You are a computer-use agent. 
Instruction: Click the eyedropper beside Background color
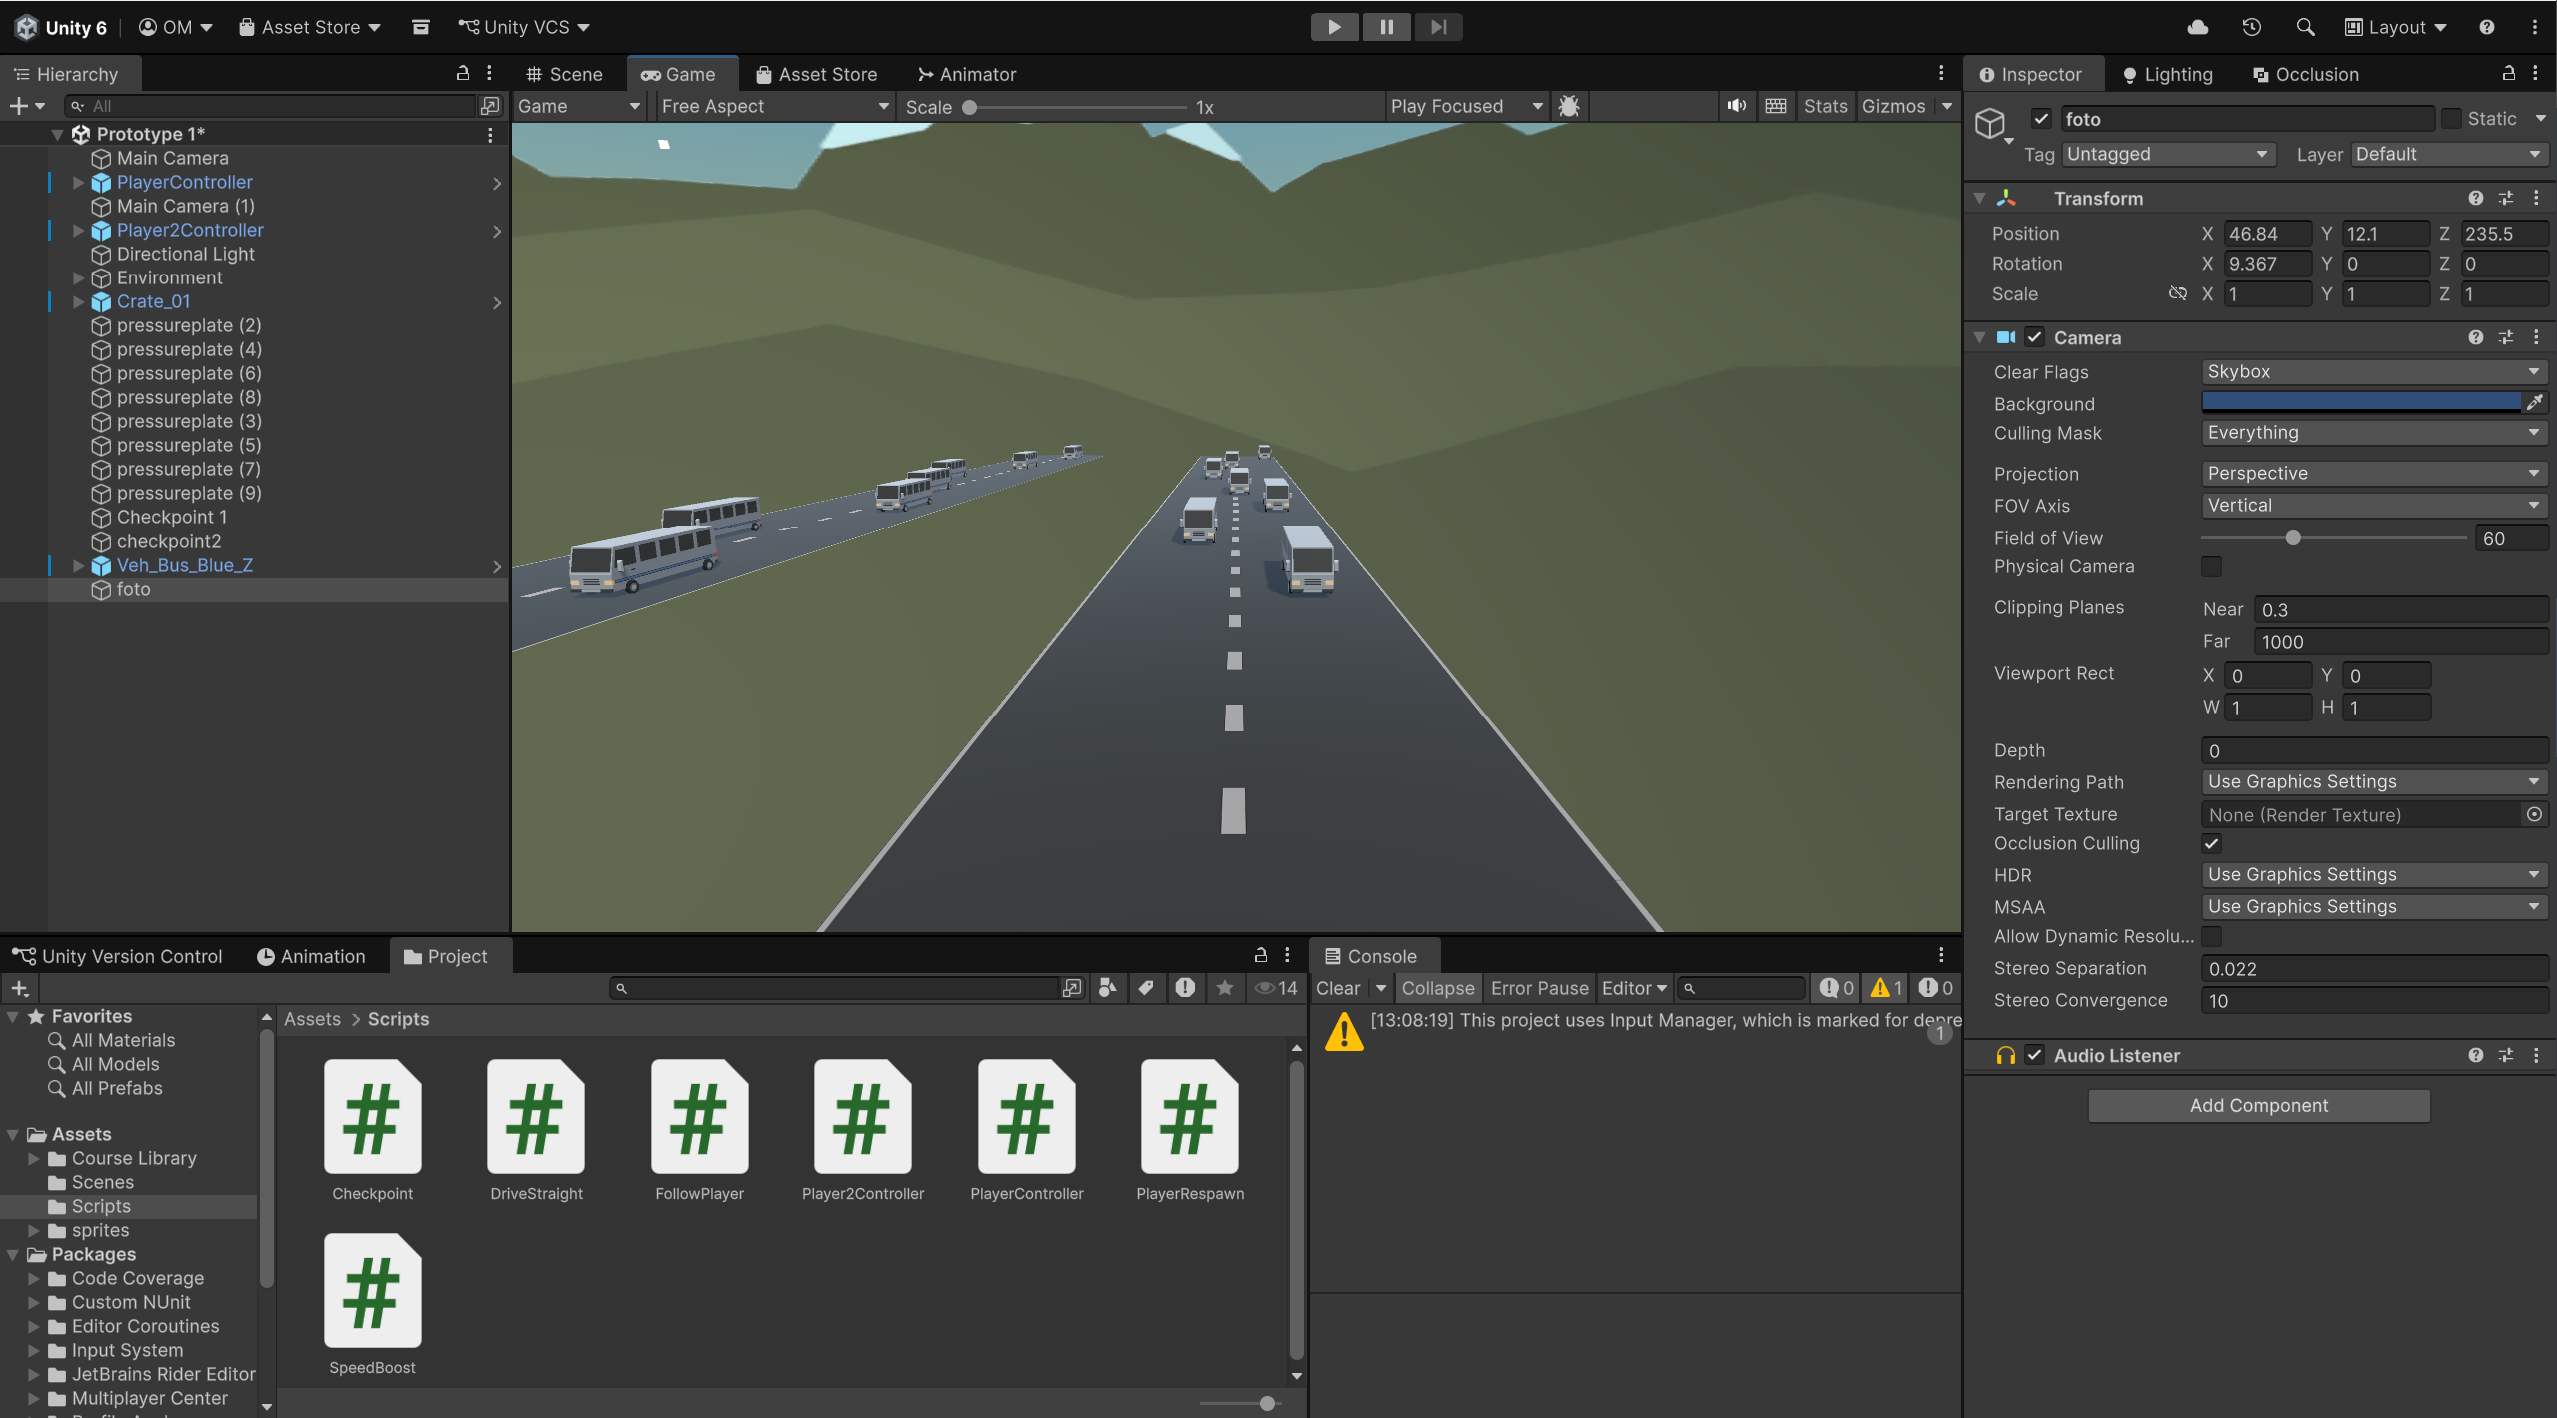2535,402
